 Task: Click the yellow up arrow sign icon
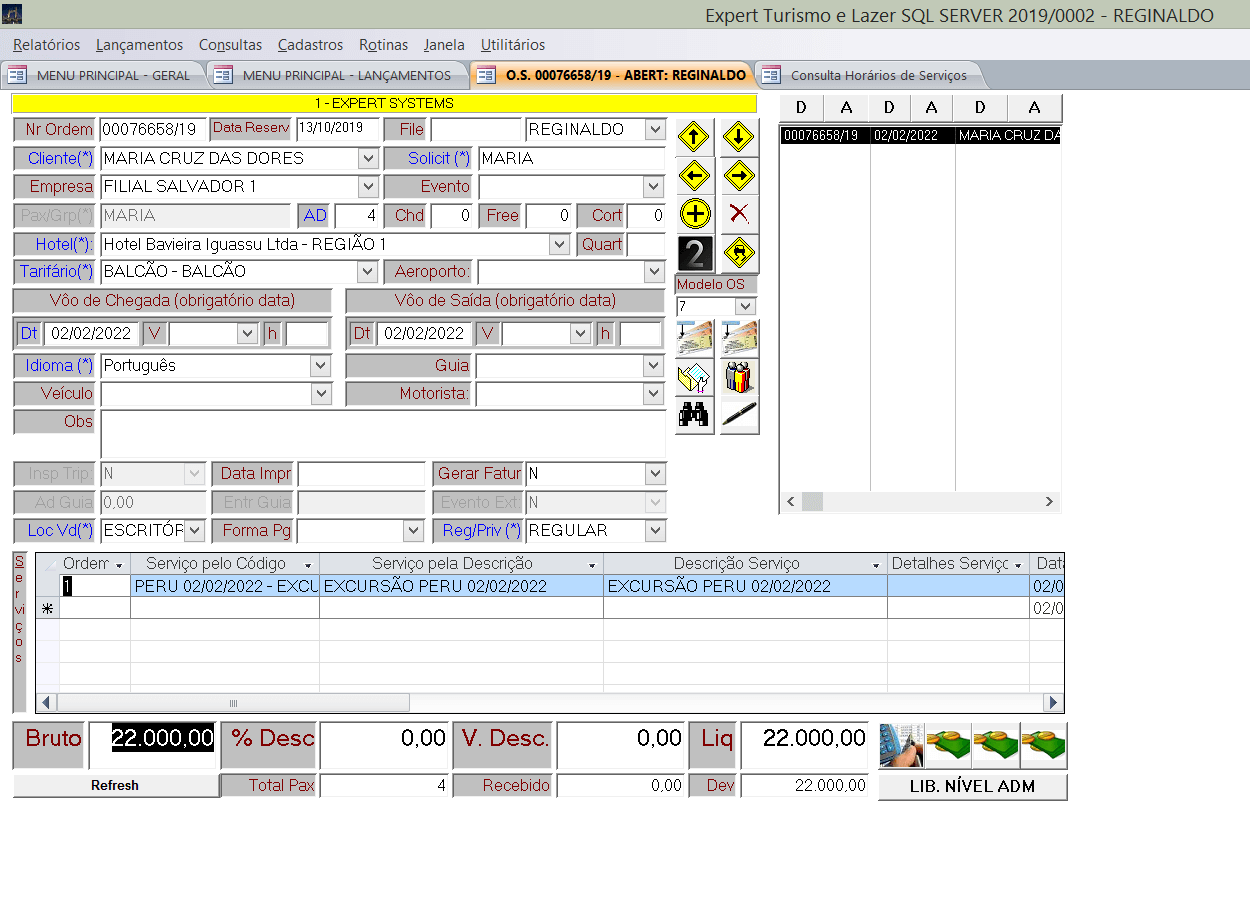click(x=694, y=137)
